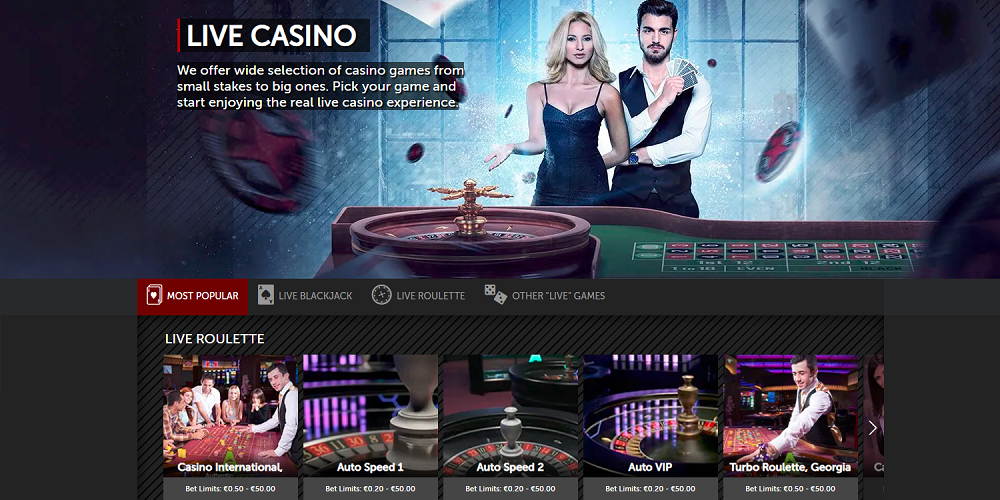Screen dimensions: 1000x500
Task: Click the Casino International, game title label
Action: pos(230,467)
